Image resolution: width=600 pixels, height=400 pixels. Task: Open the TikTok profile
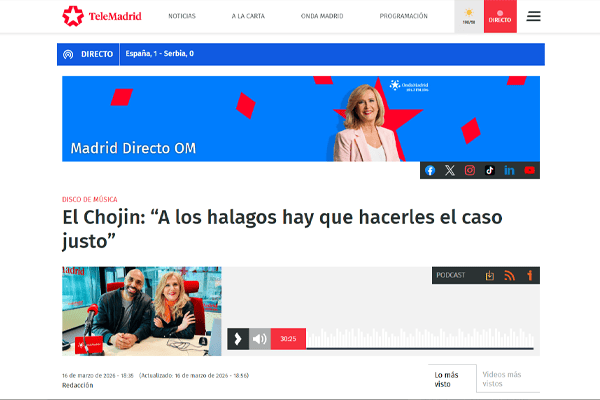(x=490, y=170)
